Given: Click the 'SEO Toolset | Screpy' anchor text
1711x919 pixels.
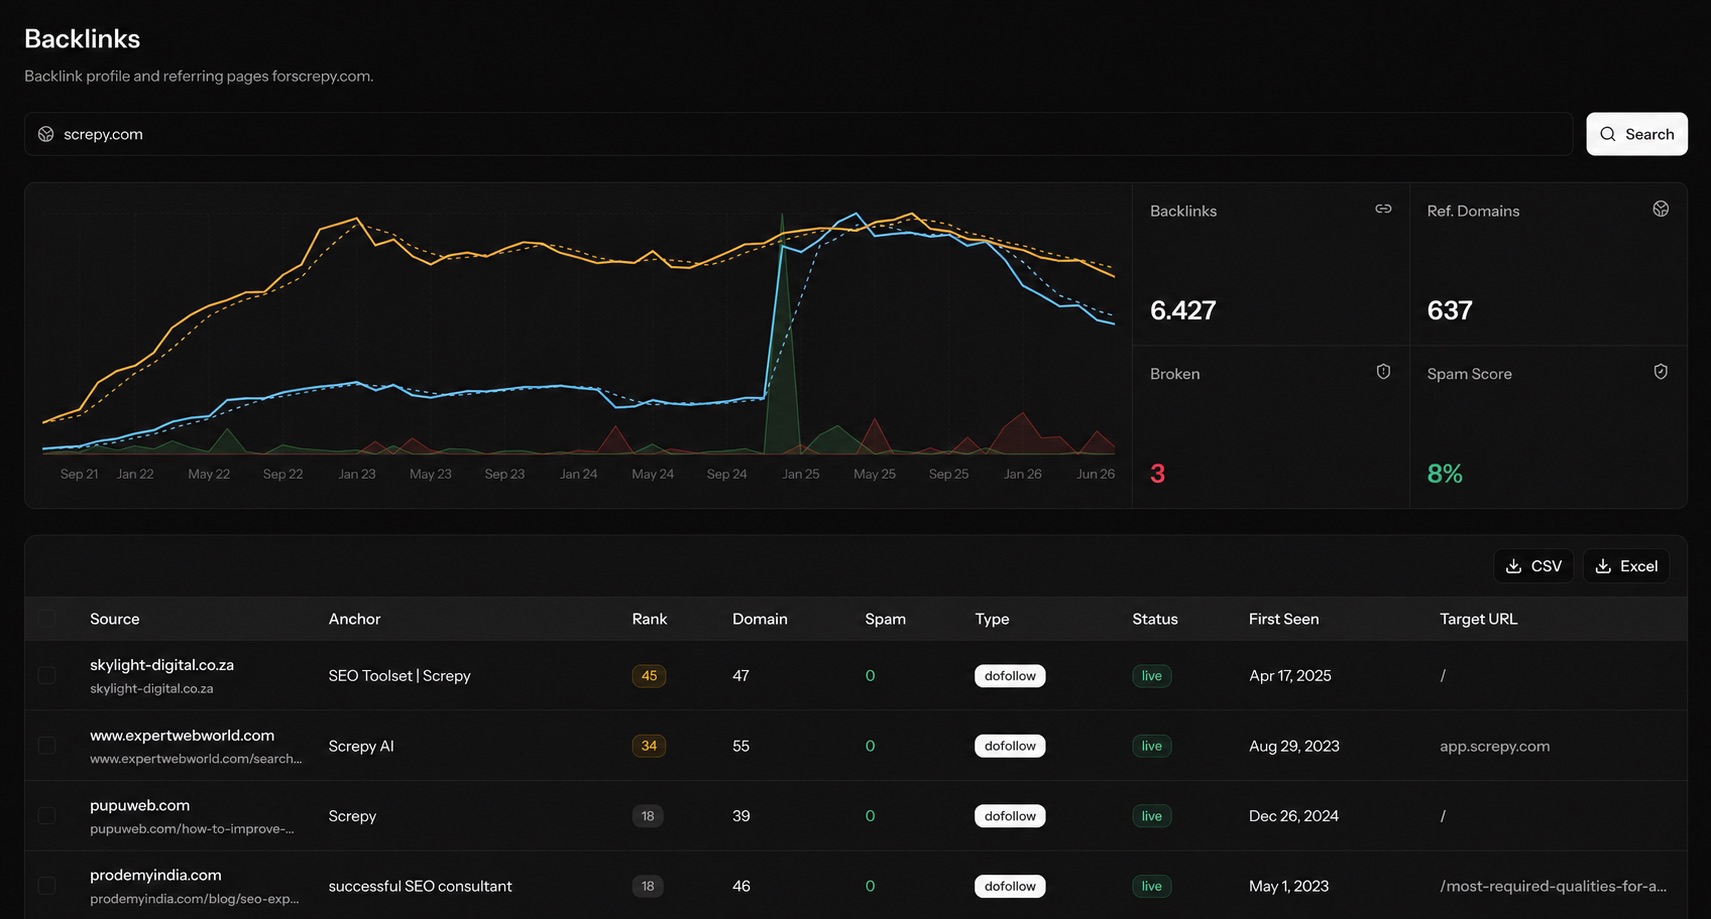Looking at the screenshot, I should 399,676.
